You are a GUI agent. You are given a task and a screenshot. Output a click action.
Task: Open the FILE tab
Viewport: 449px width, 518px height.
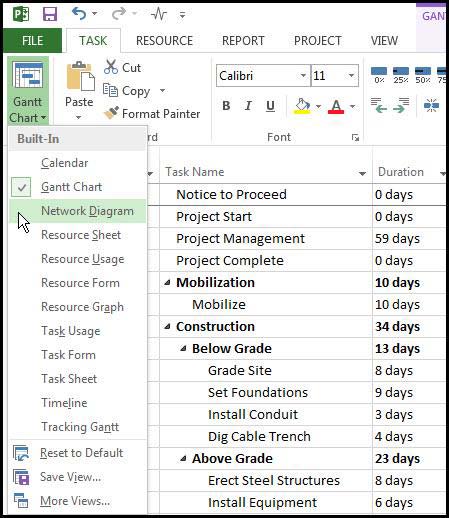(x=32, y=41)
